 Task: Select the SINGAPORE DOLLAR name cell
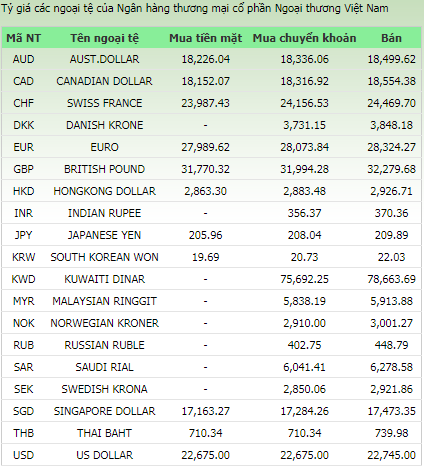(104, 411)
